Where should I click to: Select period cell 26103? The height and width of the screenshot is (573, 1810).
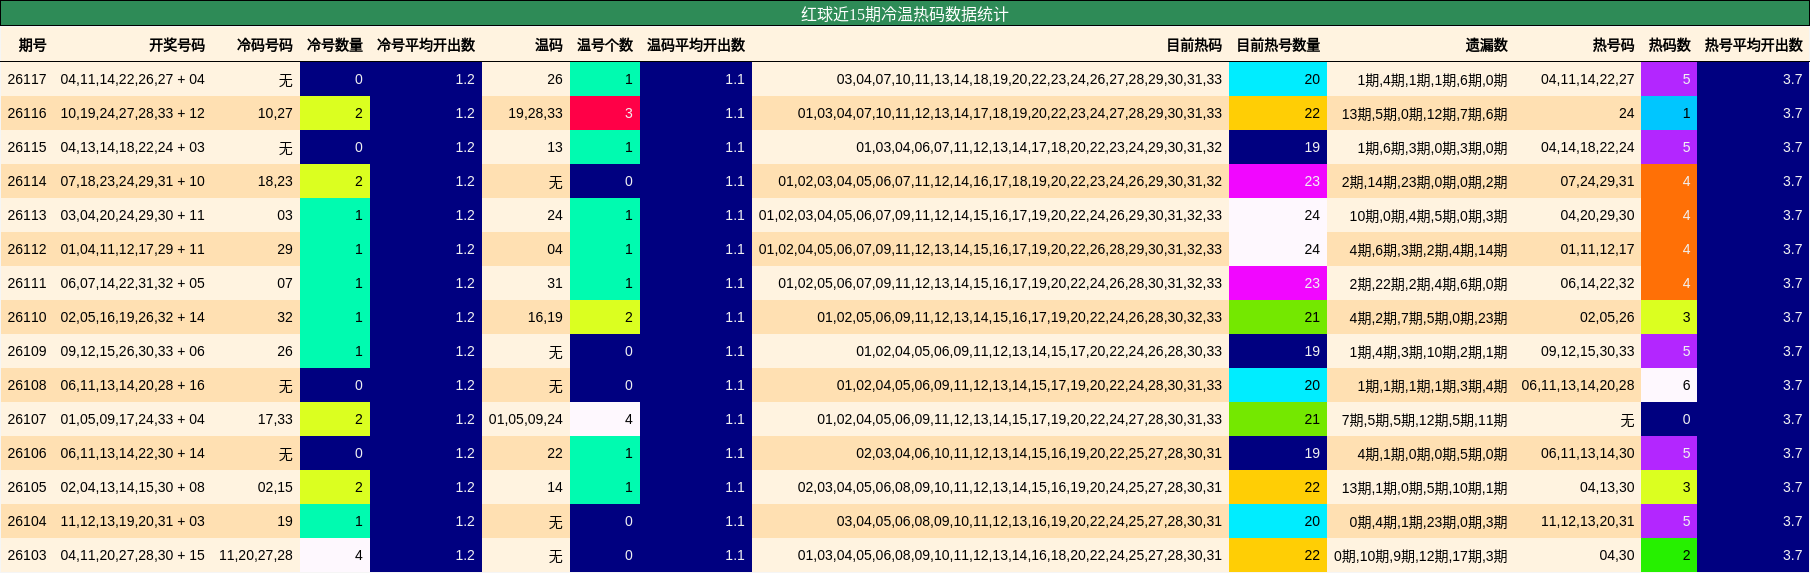click(27, 555)
